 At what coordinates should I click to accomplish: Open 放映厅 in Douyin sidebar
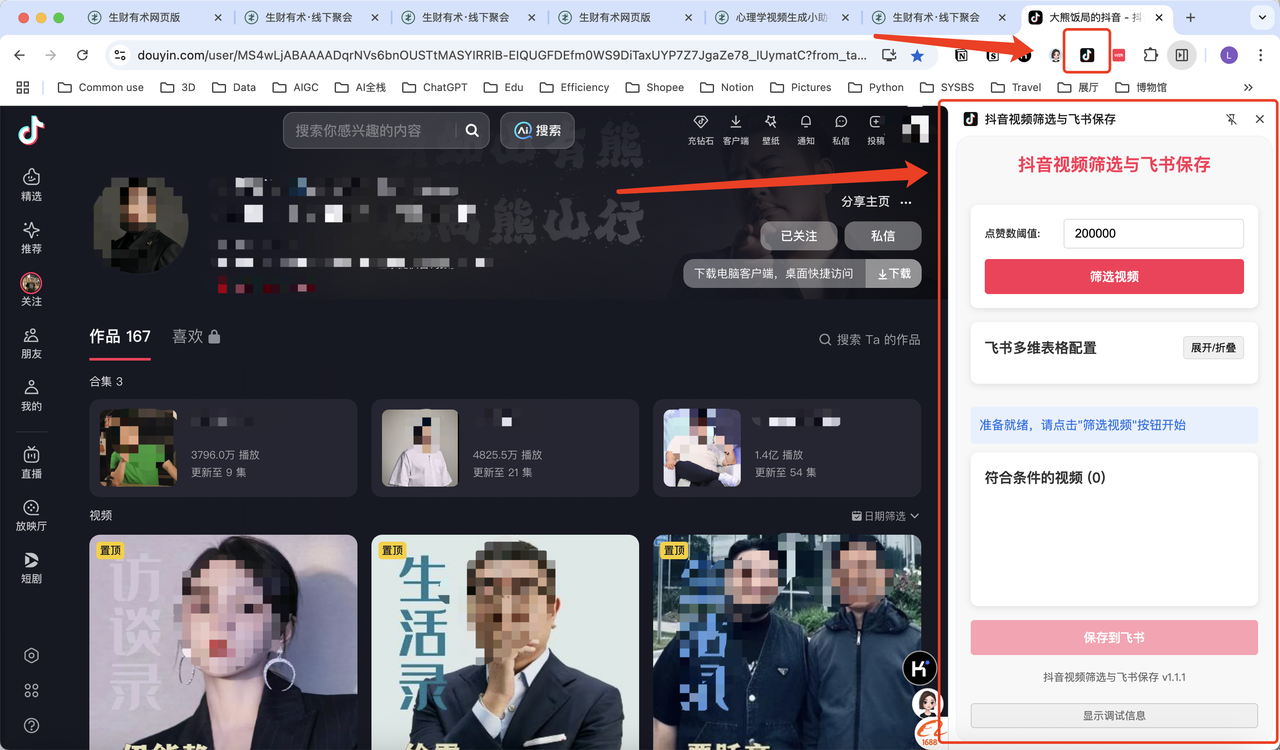click(31, 515)
